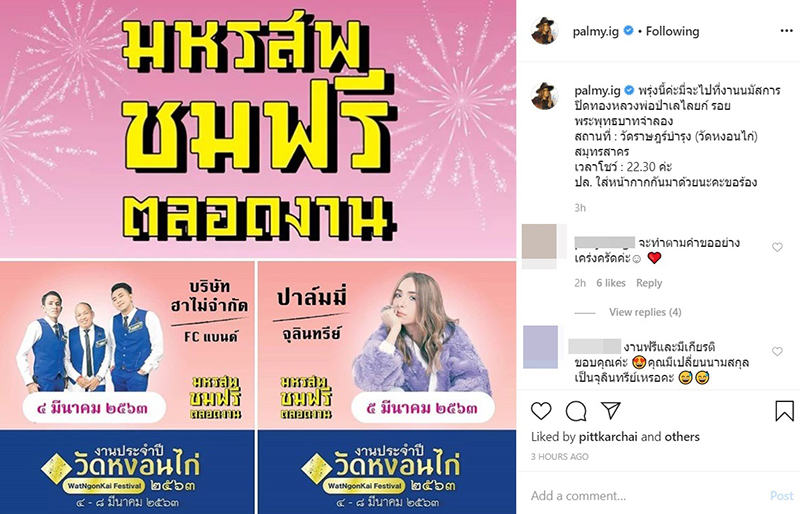Open pittkarchai profile from likes

click(608, 437)
